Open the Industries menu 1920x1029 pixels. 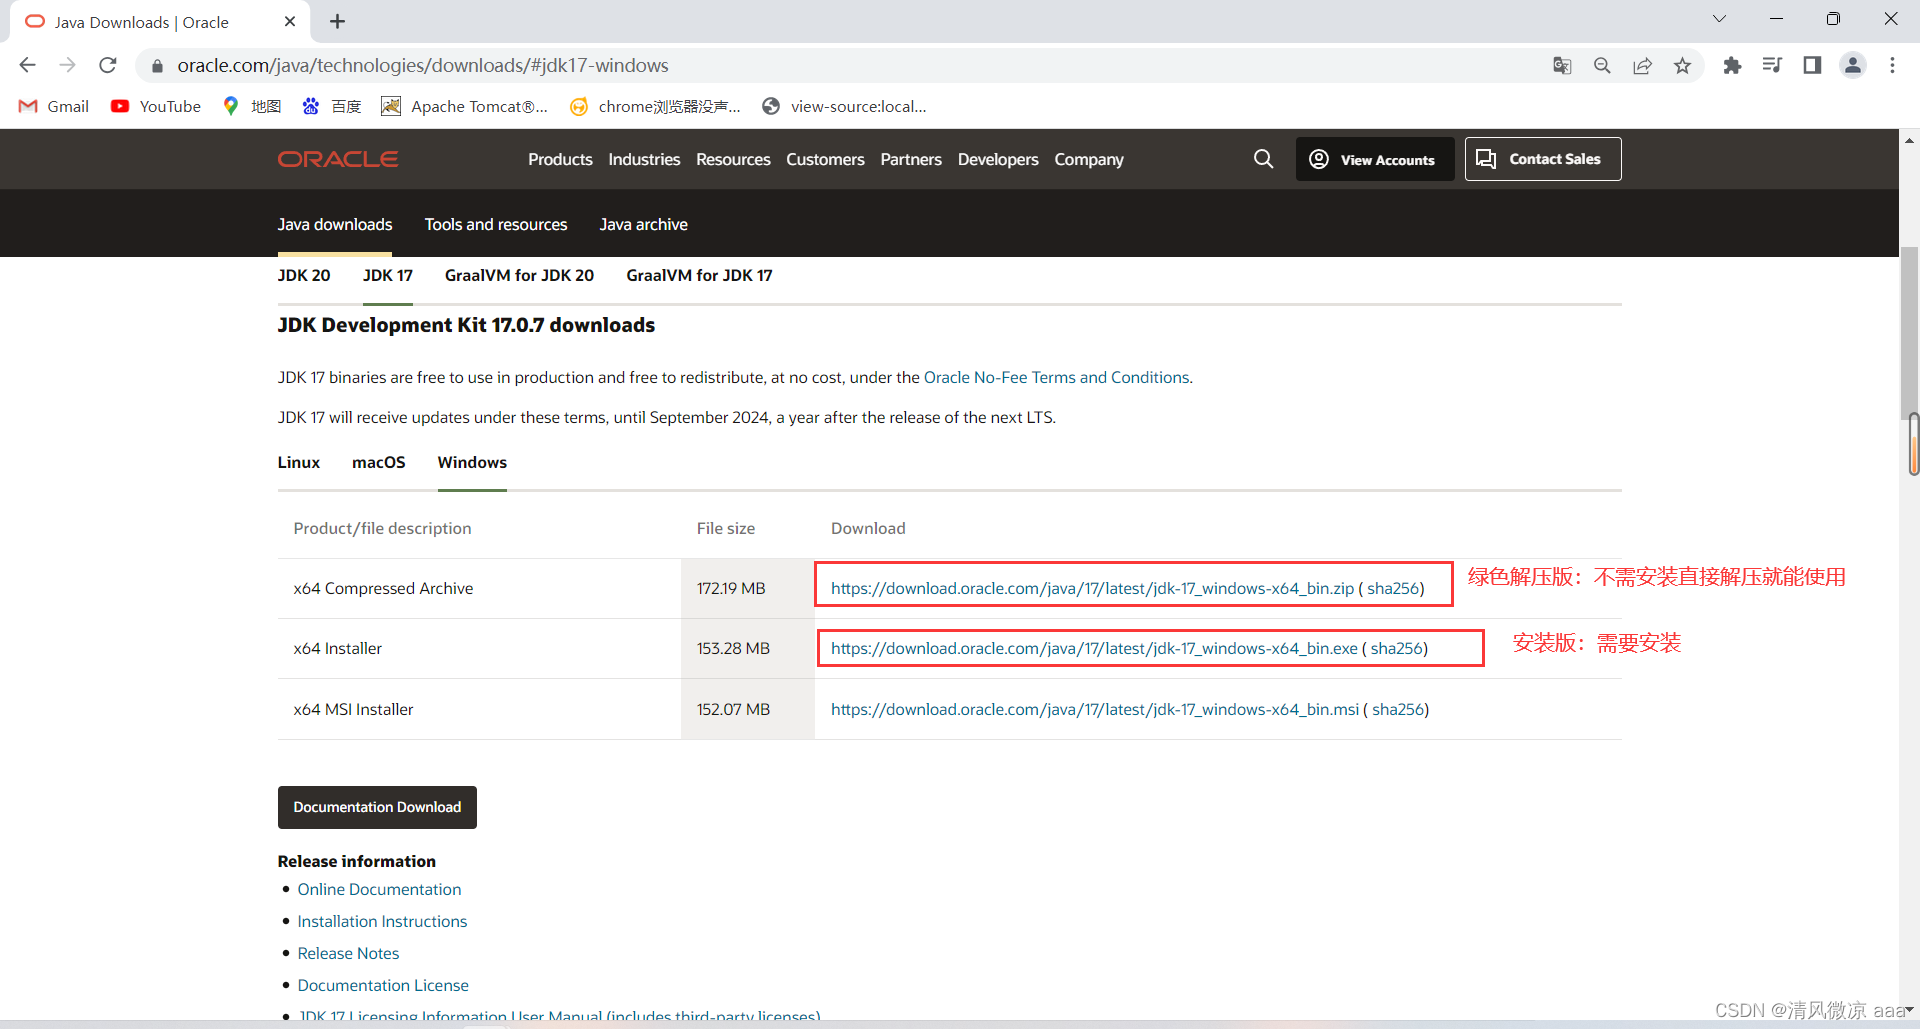point(644,159)
